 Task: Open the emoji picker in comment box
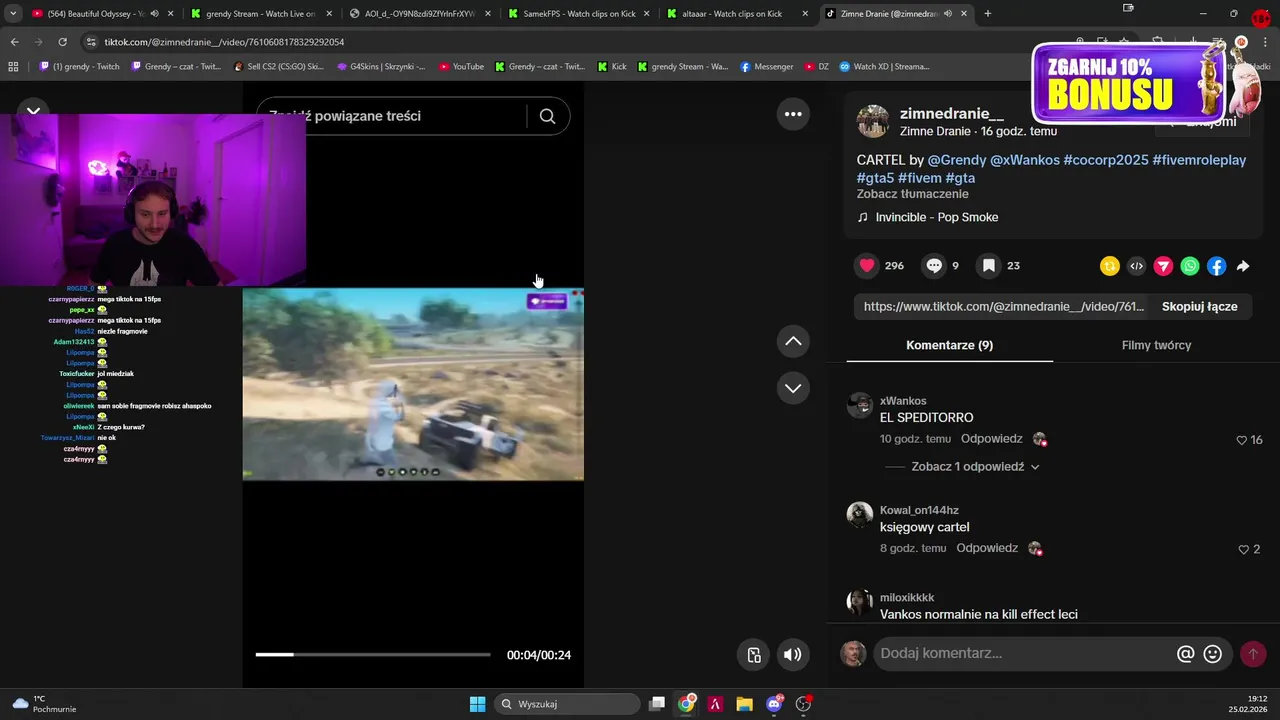coord(1213,654)
